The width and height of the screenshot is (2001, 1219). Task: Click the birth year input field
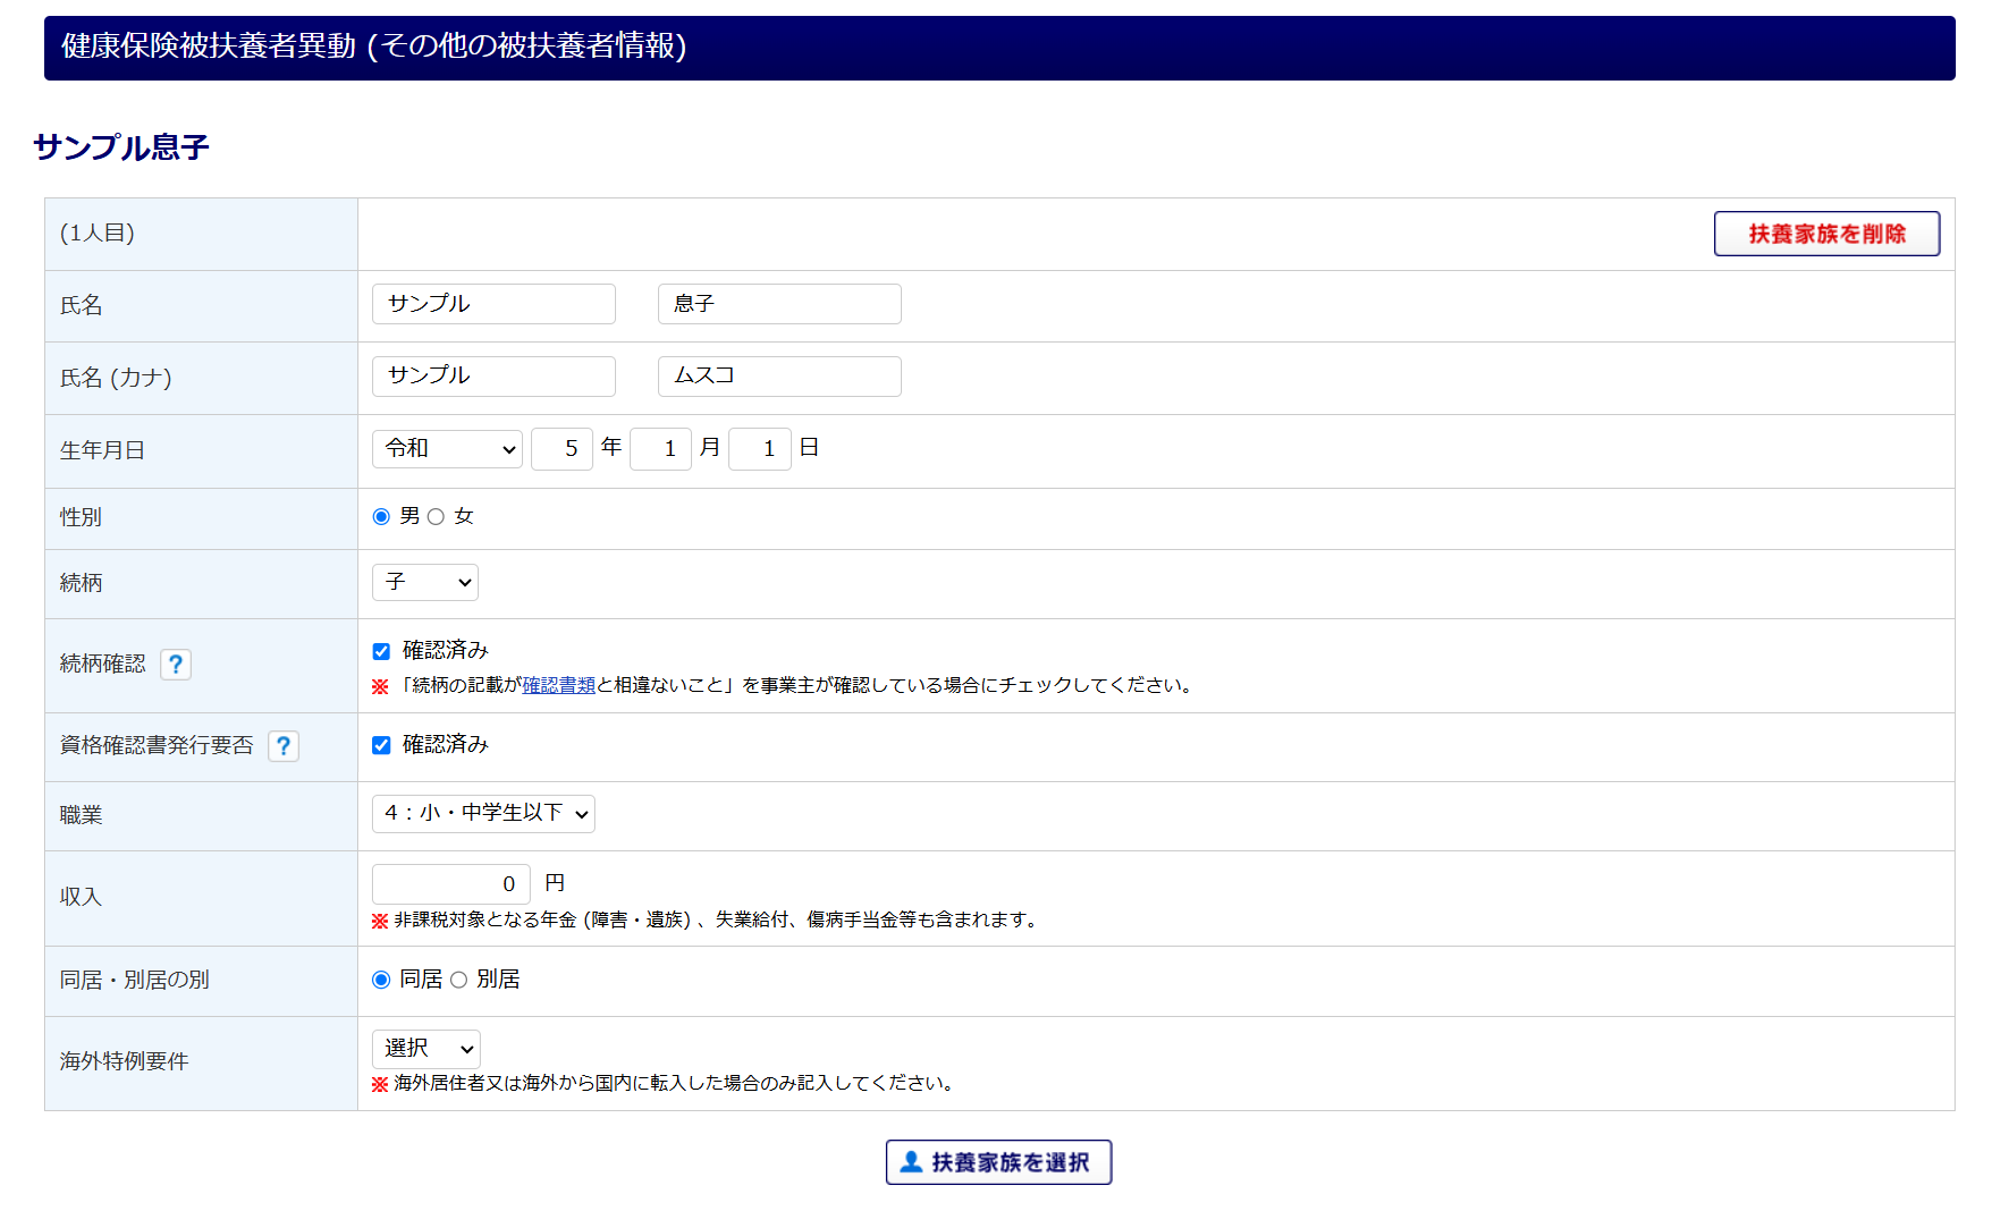pos(562,449)
